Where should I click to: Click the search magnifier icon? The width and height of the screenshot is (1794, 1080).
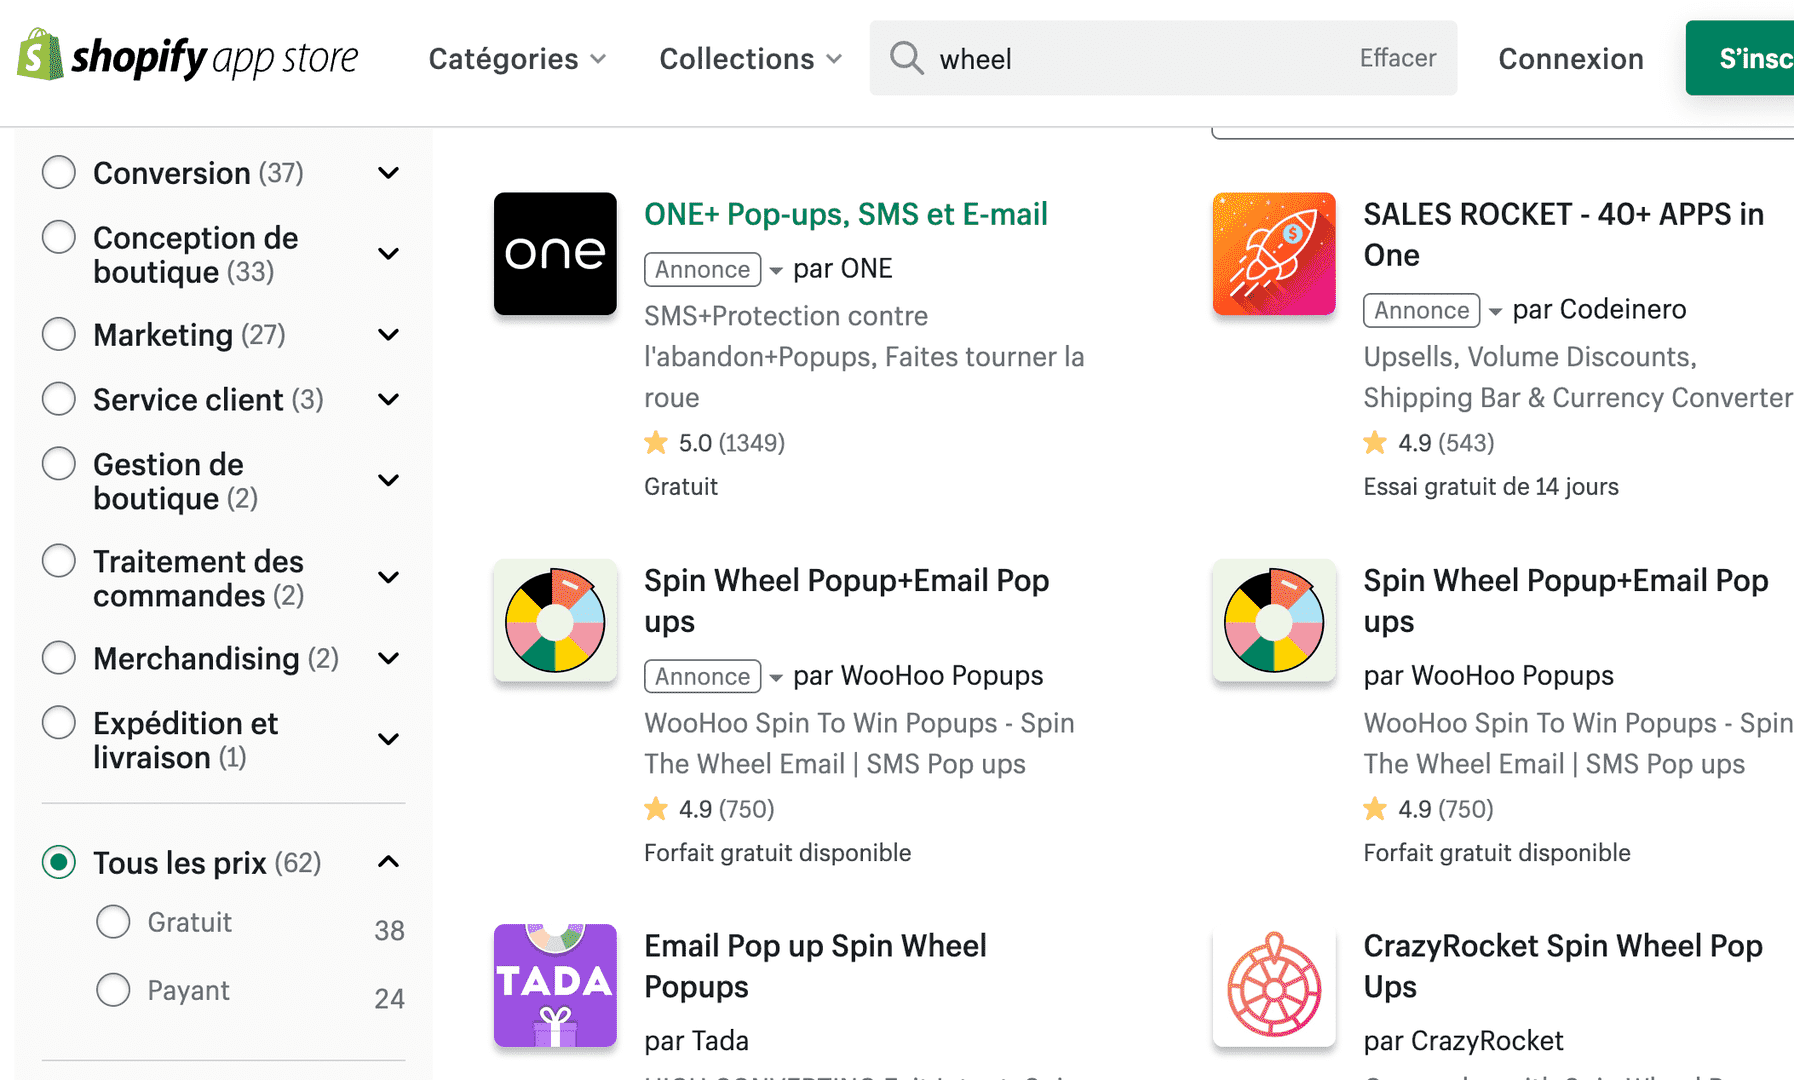click(x=906, y=58)
